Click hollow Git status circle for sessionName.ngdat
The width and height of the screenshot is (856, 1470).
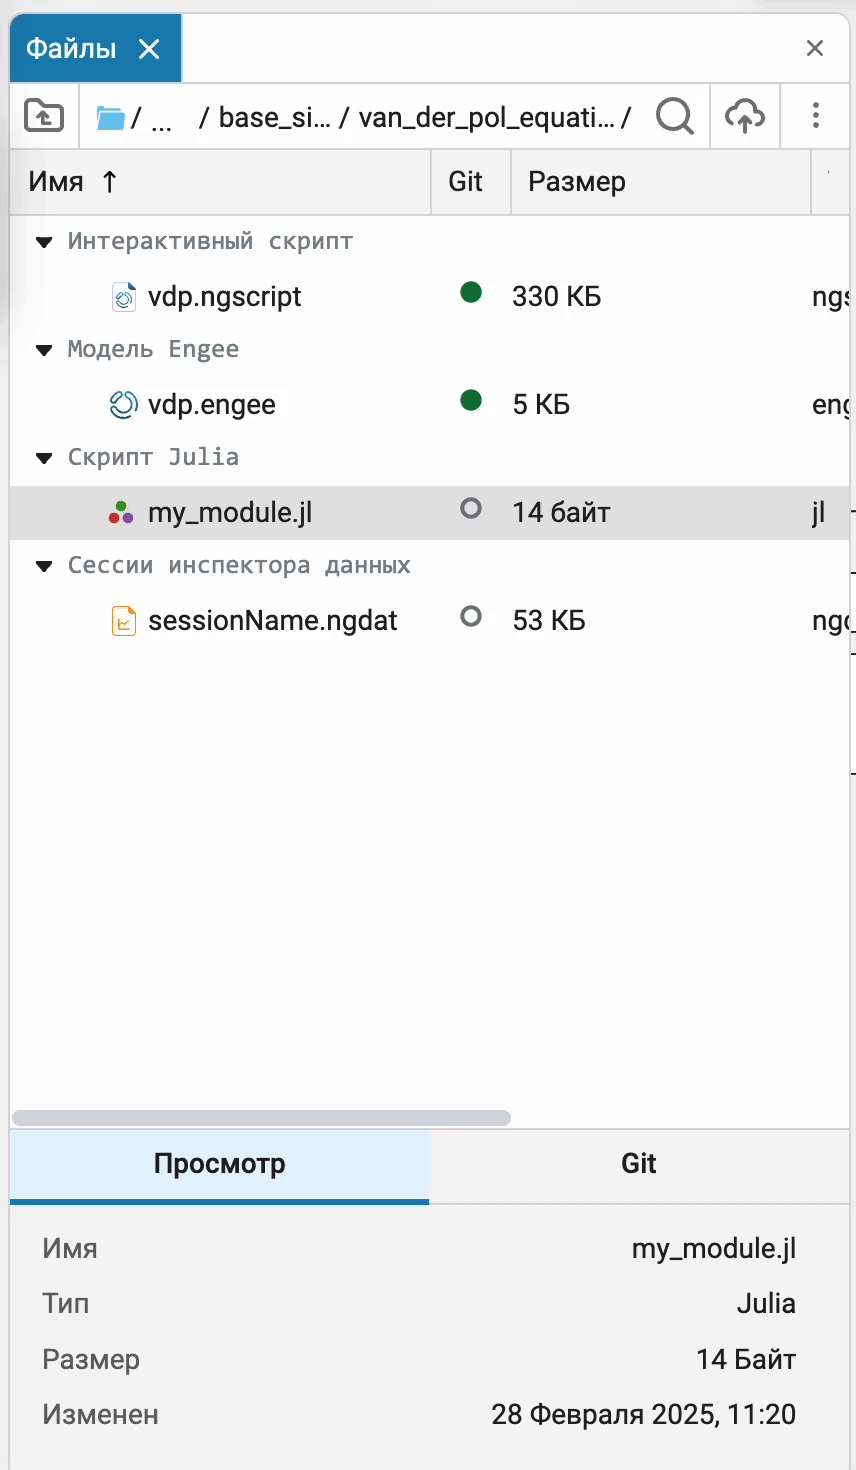[x=471, y=616]
